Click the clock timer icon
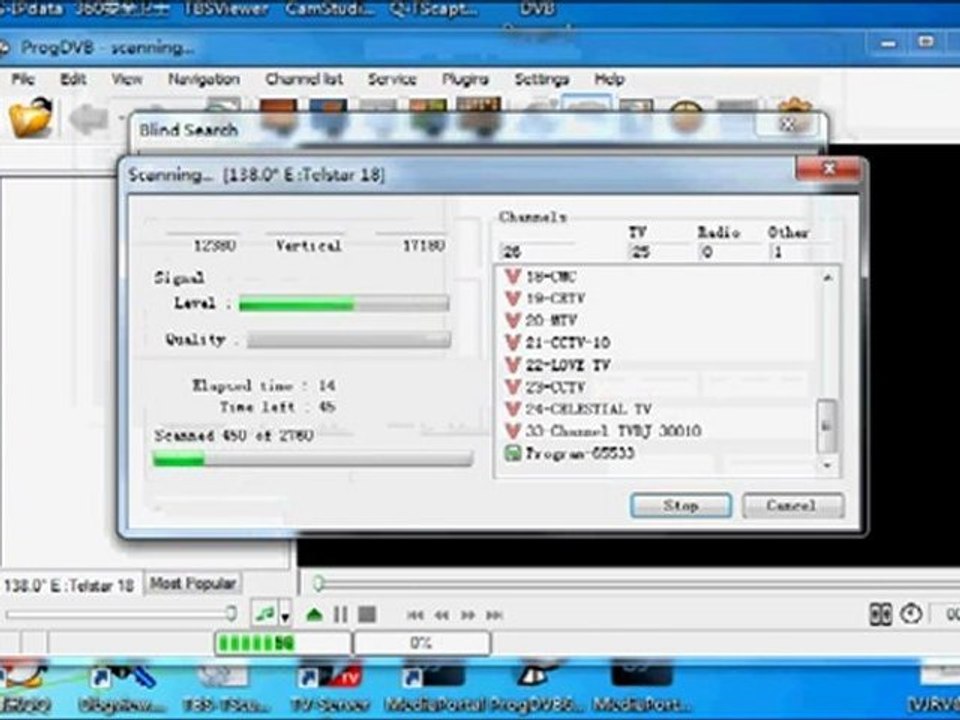 pyautogui.click(x=911, y=614)
